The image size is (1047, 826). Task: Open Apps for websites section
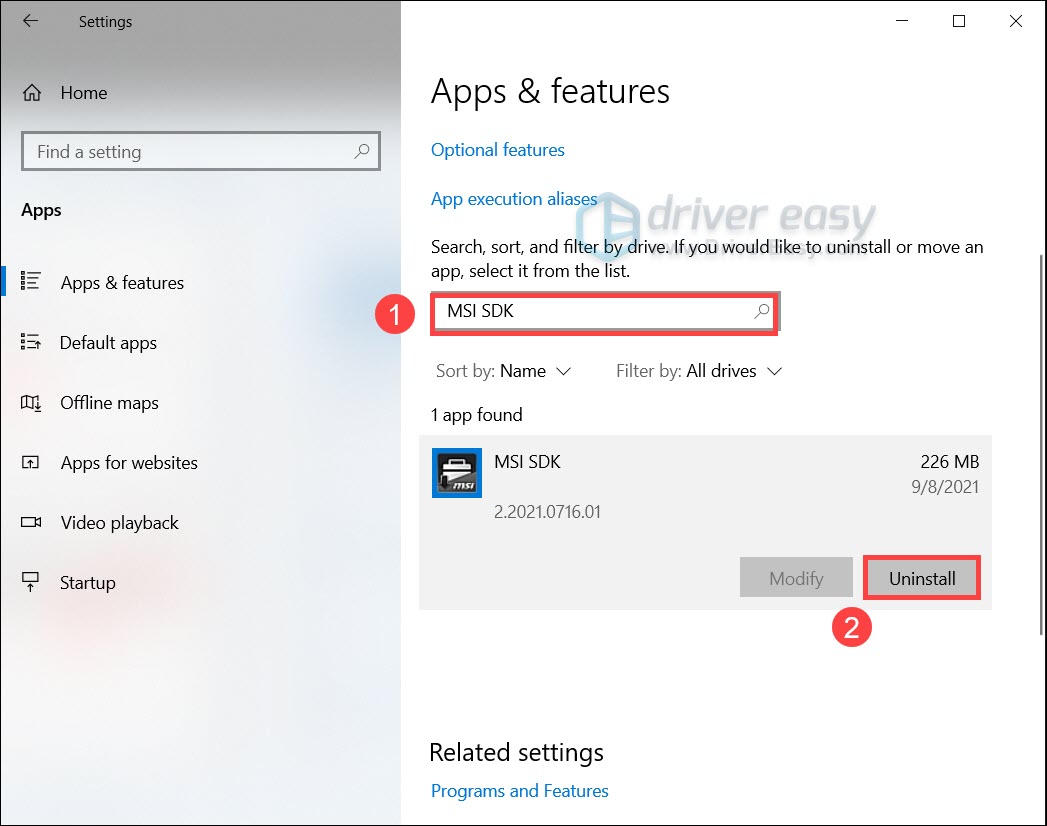pos(129,463)
